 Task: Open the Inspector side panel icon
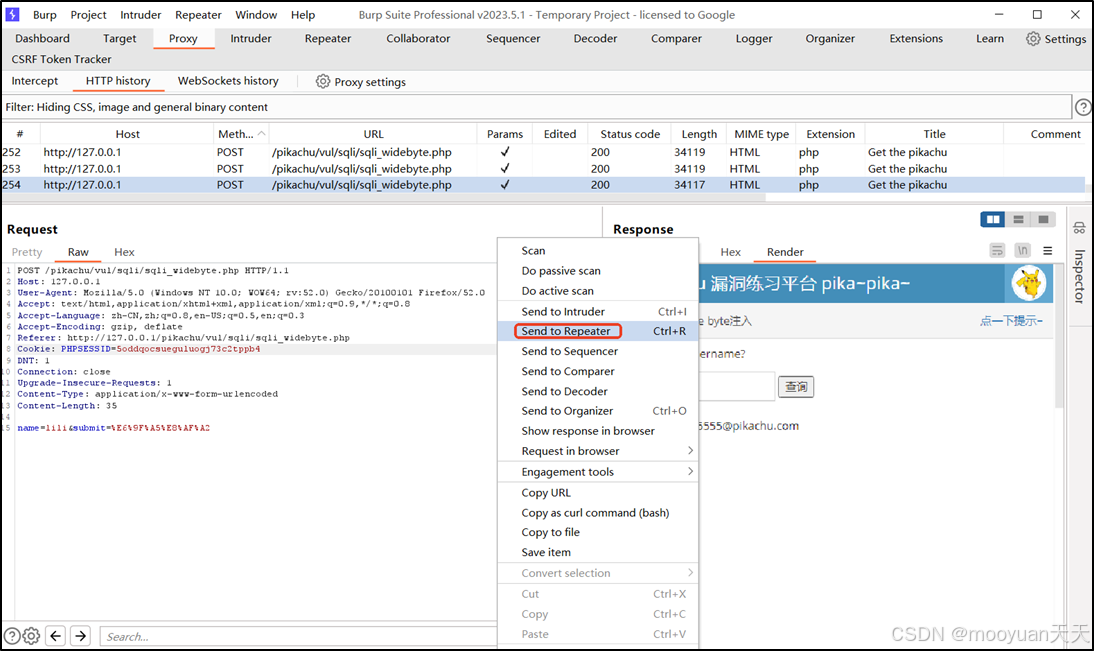pyautogui.click(x=1079, y=228)
